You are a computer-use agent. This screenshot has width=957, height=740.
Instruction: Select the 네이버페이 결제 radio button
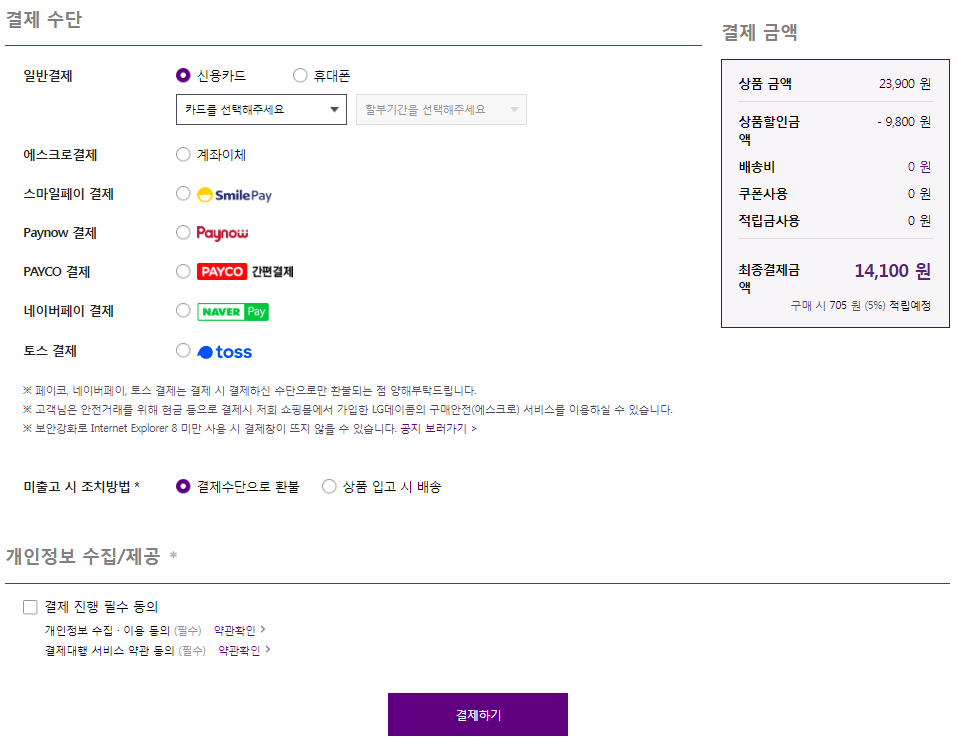pyautogui.click(x=182, y=311)
